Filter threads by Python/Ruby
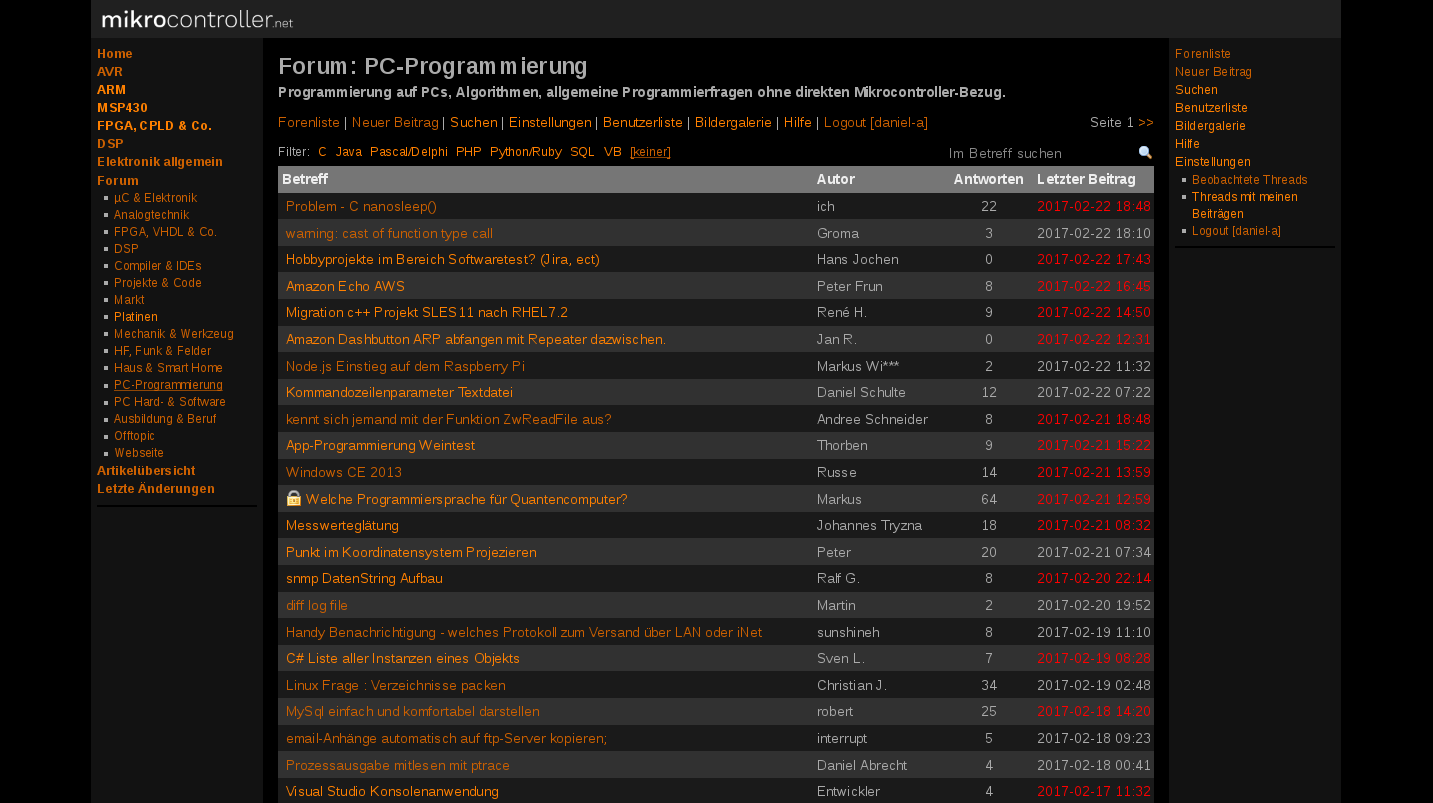This screenshot has width=1433, height=803. click(526, 152)
